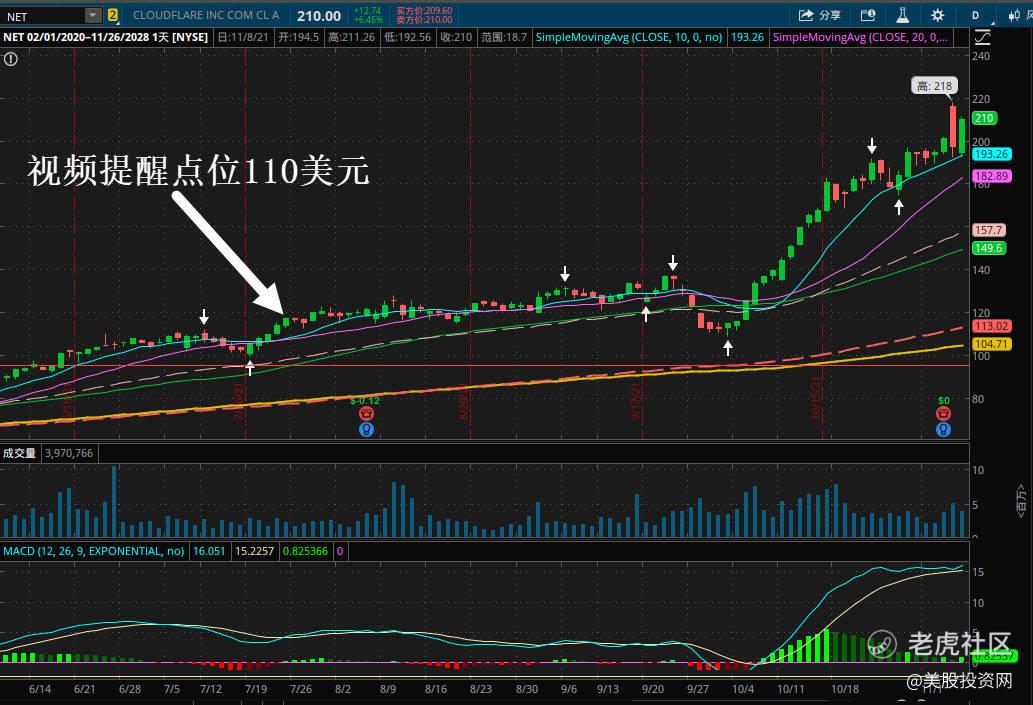Click the candlestick chart style icon

[x=1014, y=15]
